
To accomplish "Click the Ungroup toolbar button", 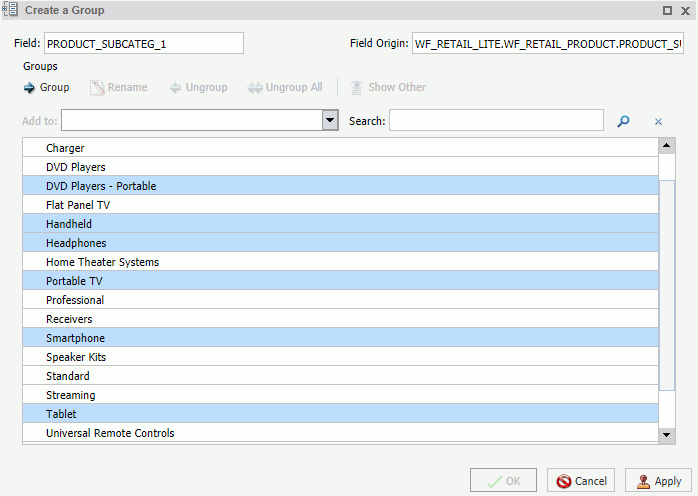I will 199,87.
